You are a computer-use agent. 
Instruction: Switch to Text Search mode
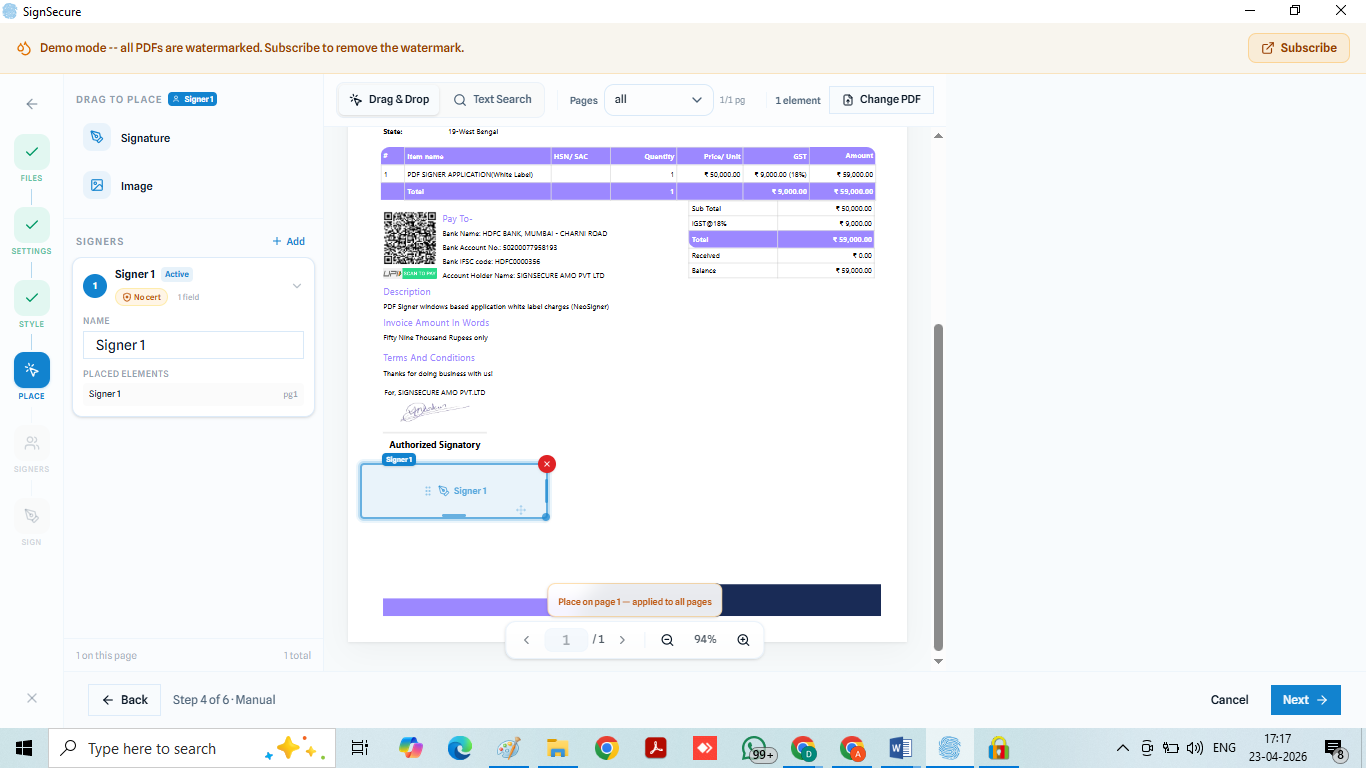(x=492, y=100)
